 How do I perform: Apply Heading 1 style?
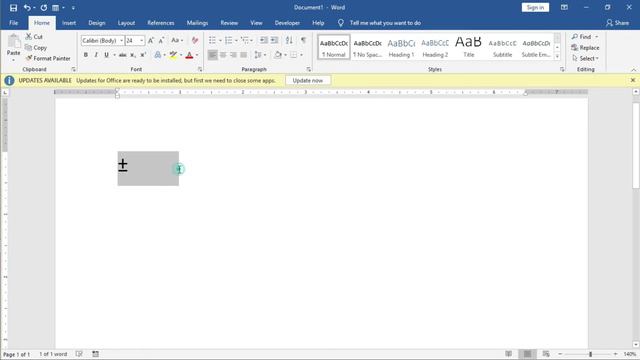(401, 47)
